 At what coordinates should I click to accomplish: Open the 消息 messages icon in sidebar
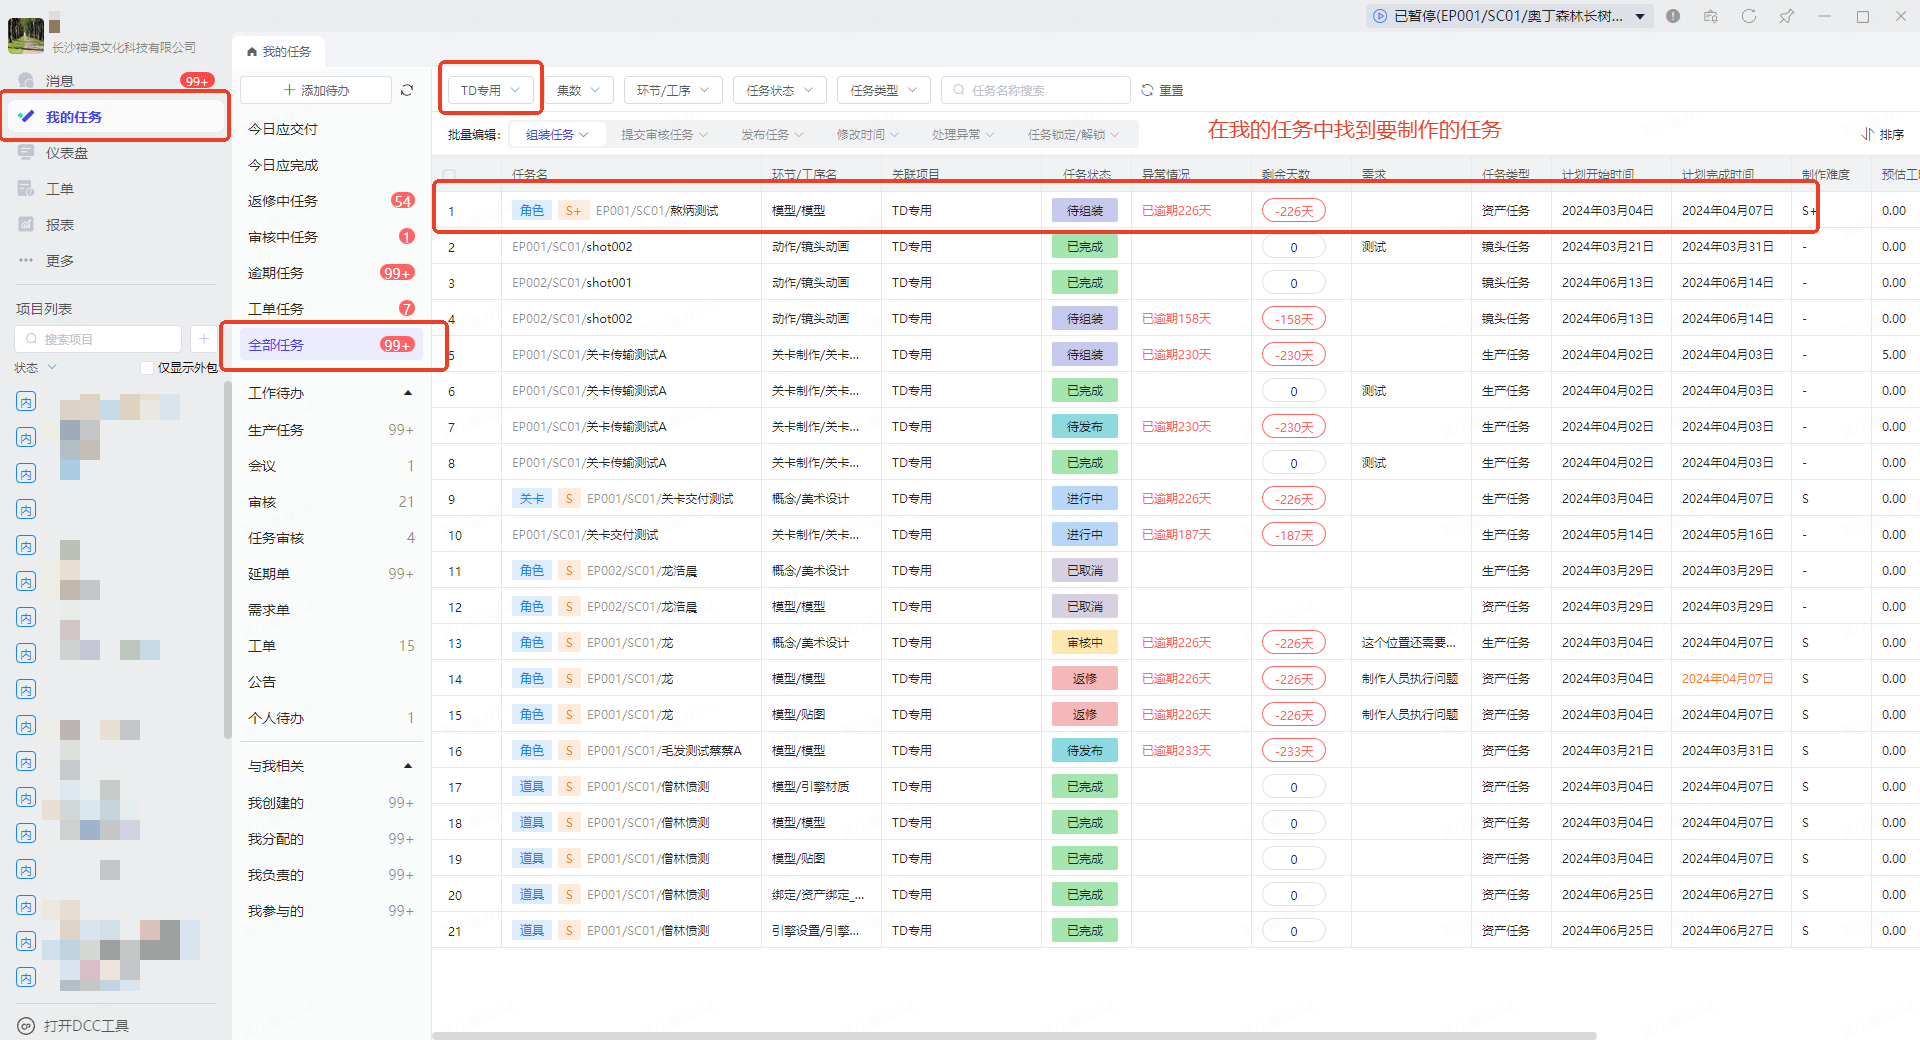coord(26,81)
